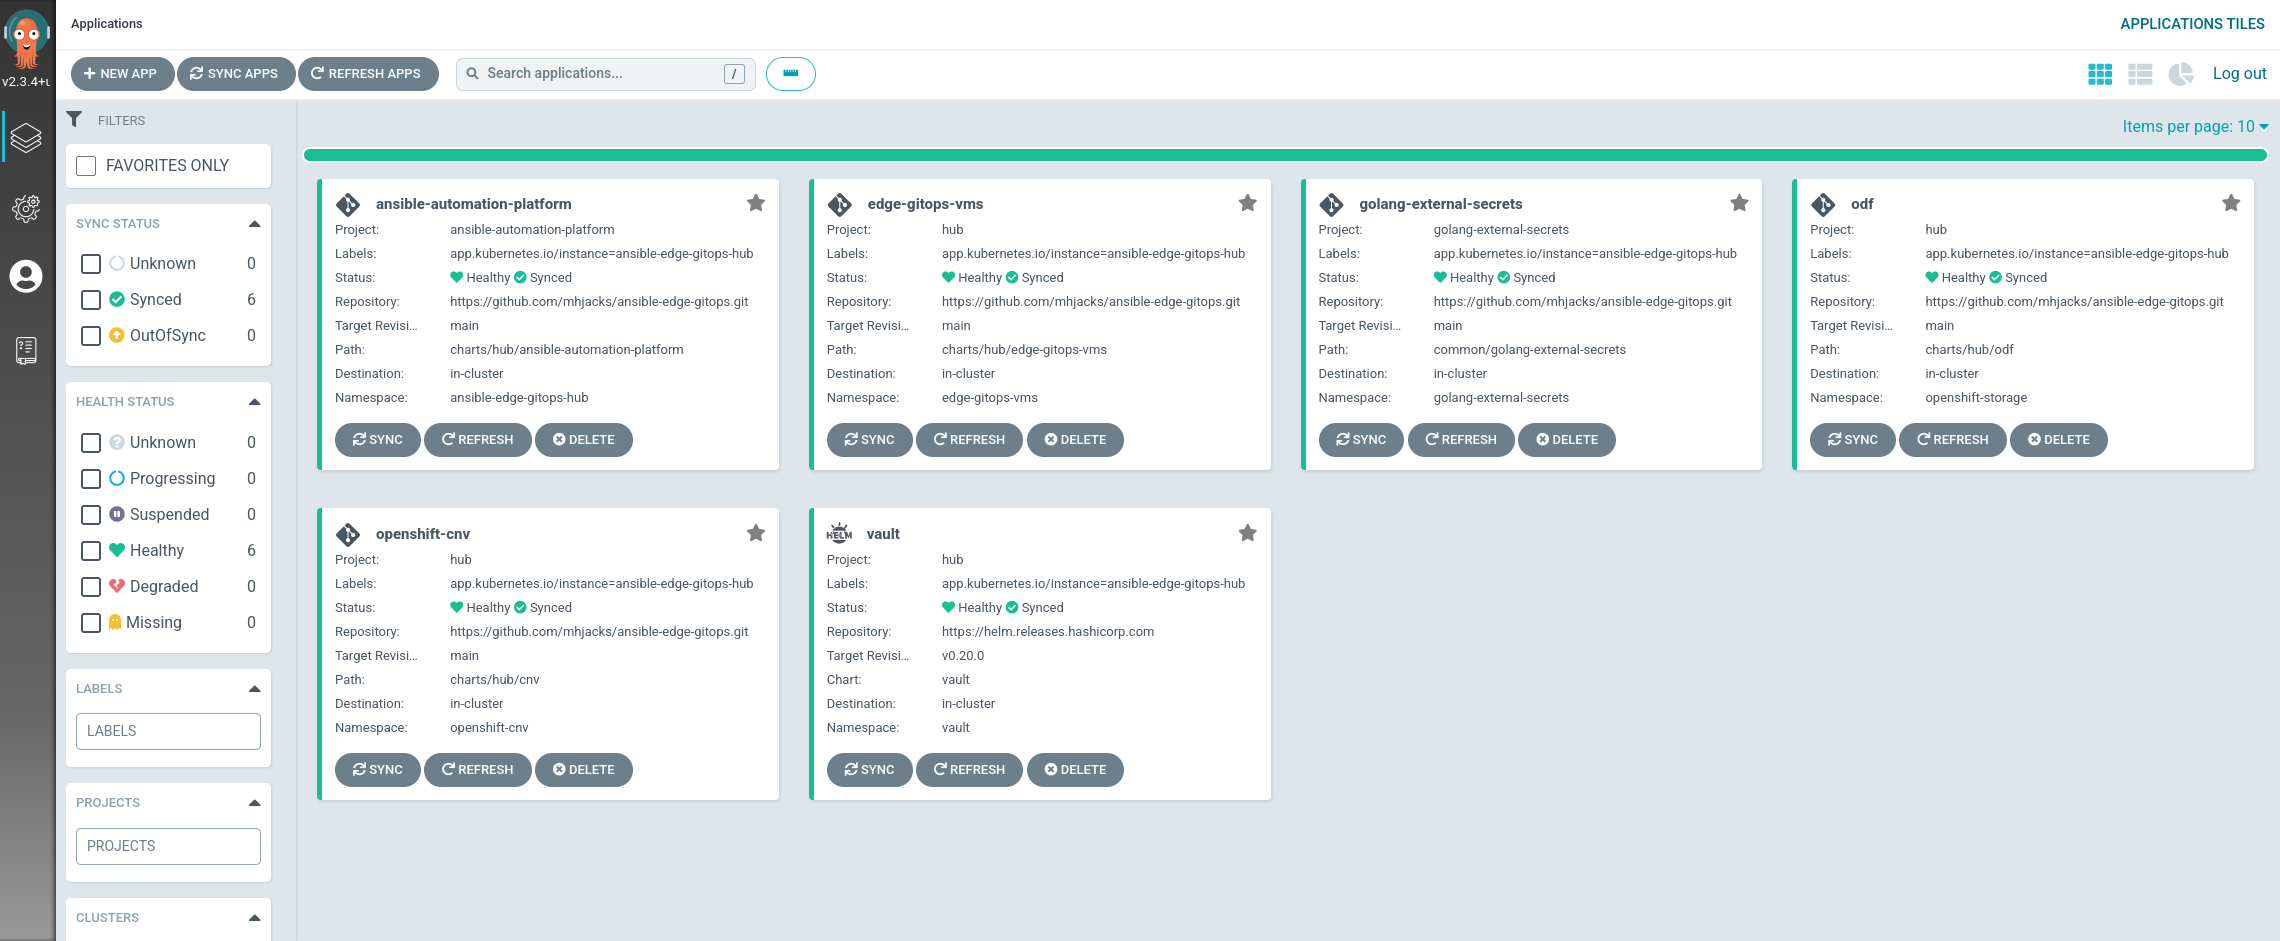Click the Argo CD octopus logo
This screenshot has width=2280, height=941.
tap(26, 39)
